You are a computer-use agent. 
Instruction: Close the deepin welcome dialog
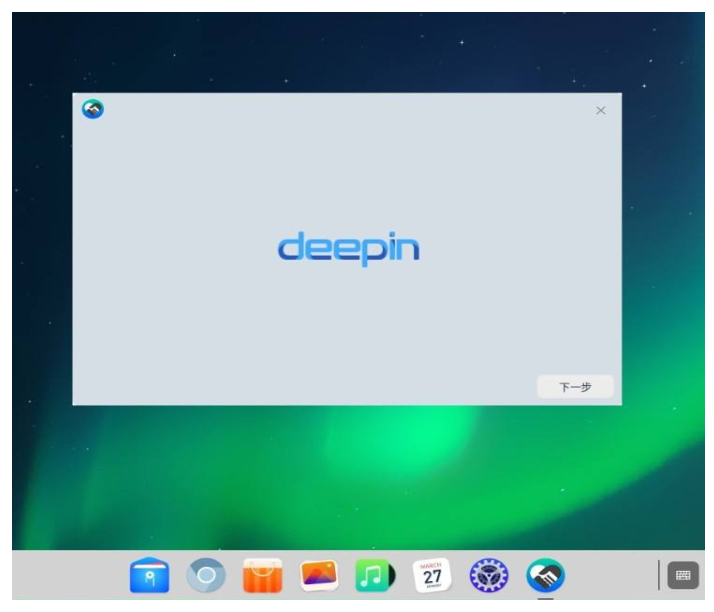click(600, 110)
